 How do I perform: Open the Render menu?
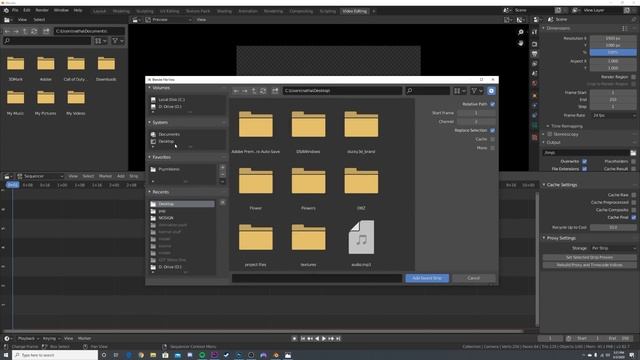(x=42, y=10)
